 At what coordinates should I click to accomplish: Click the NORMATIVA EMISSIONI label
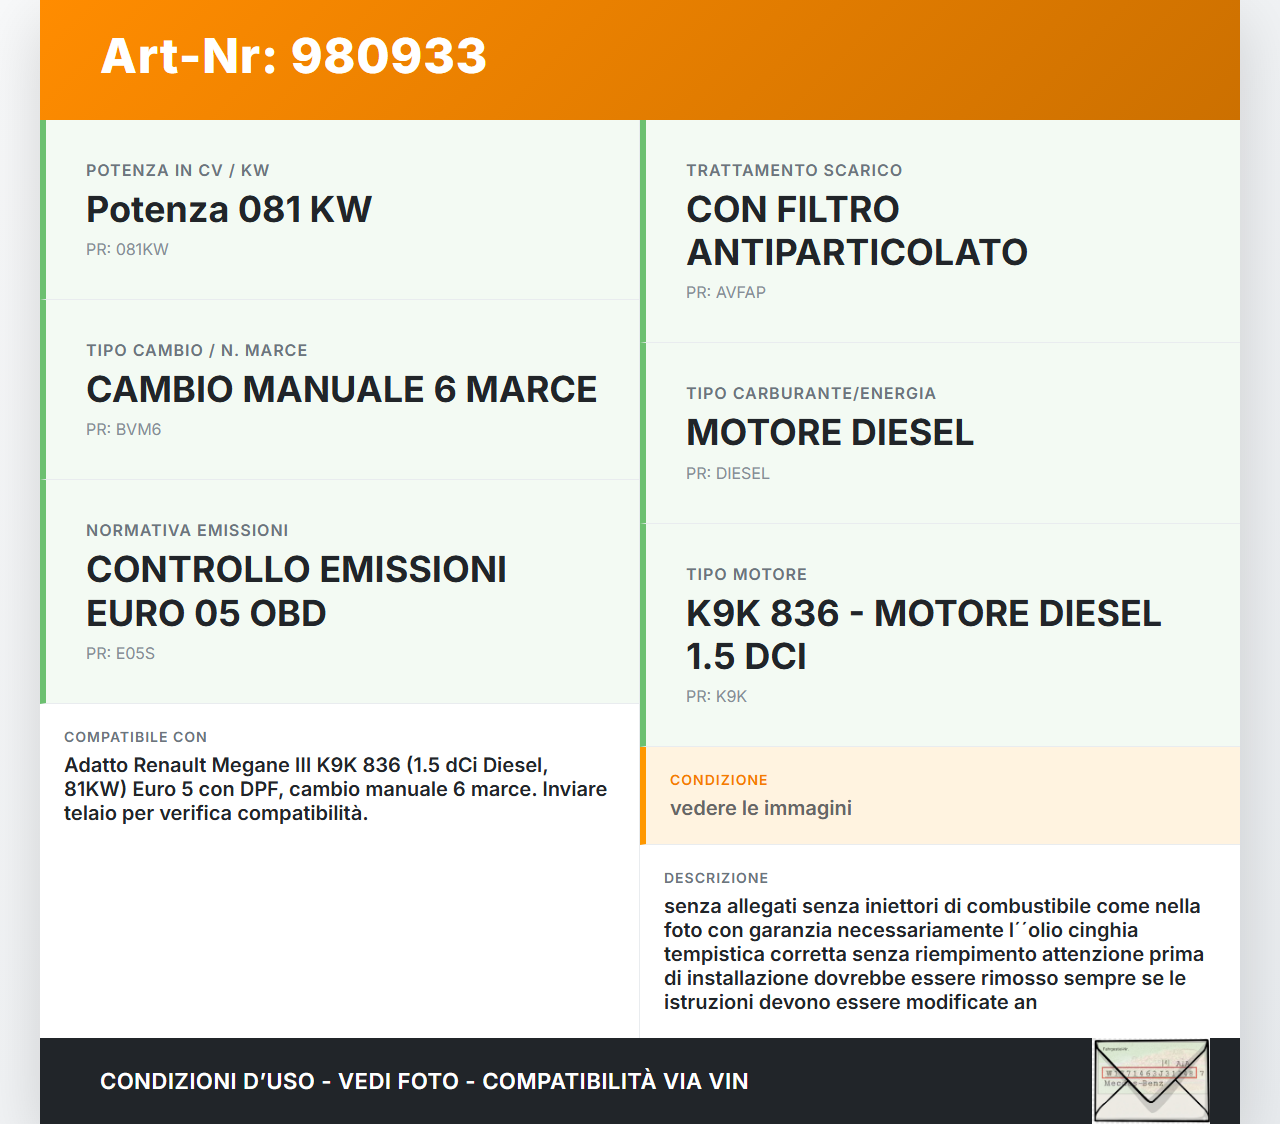(x=187, y=531)
